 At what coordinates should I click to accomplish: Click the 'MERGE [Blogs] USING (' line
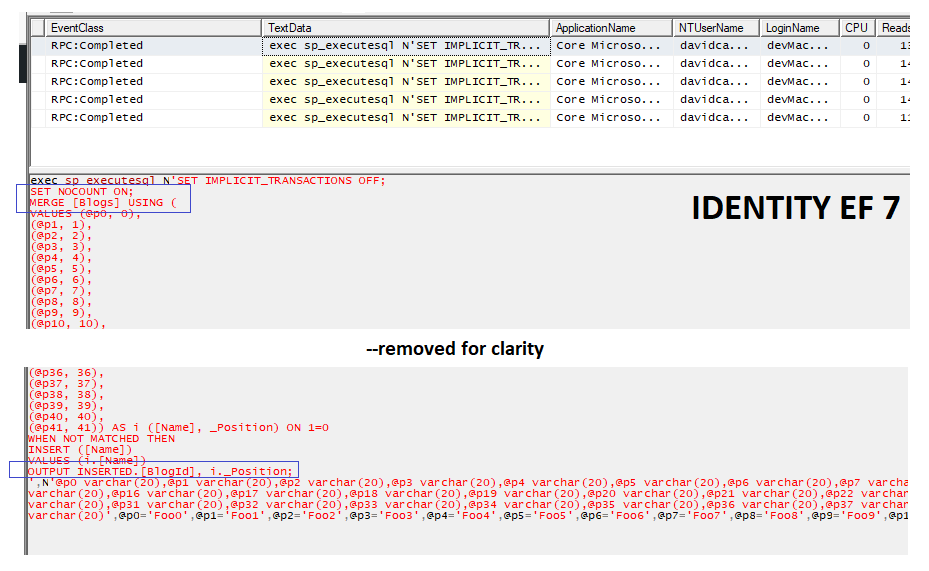pos(104,203)
